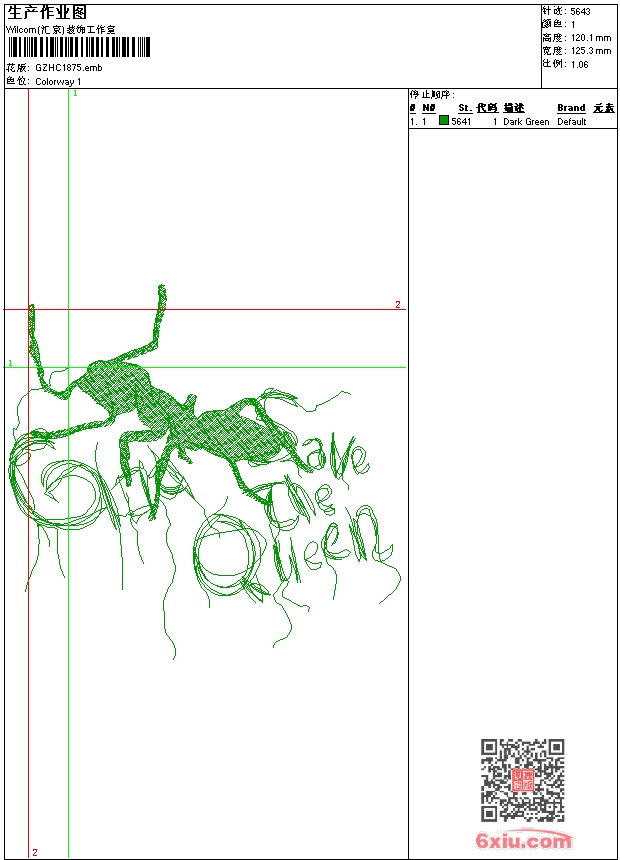Click the Wilcom studio name line

click(61, 30)
